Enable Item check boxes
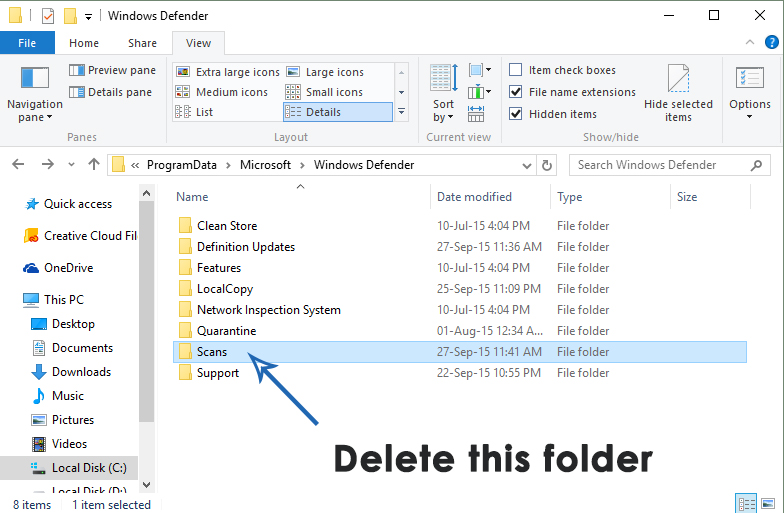This screenshot has width=784, height=513. coord(516,70)
